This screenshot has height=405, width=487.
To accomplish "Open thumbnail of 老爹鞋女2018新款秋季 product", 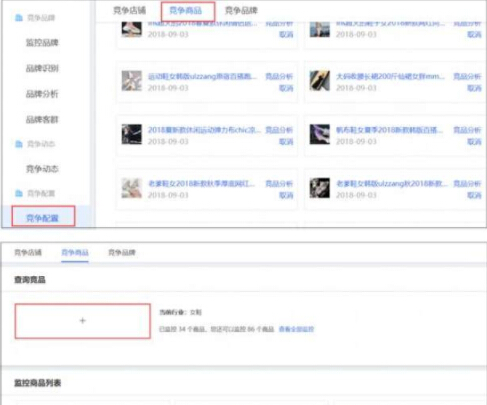I will [x=132, y=188].
